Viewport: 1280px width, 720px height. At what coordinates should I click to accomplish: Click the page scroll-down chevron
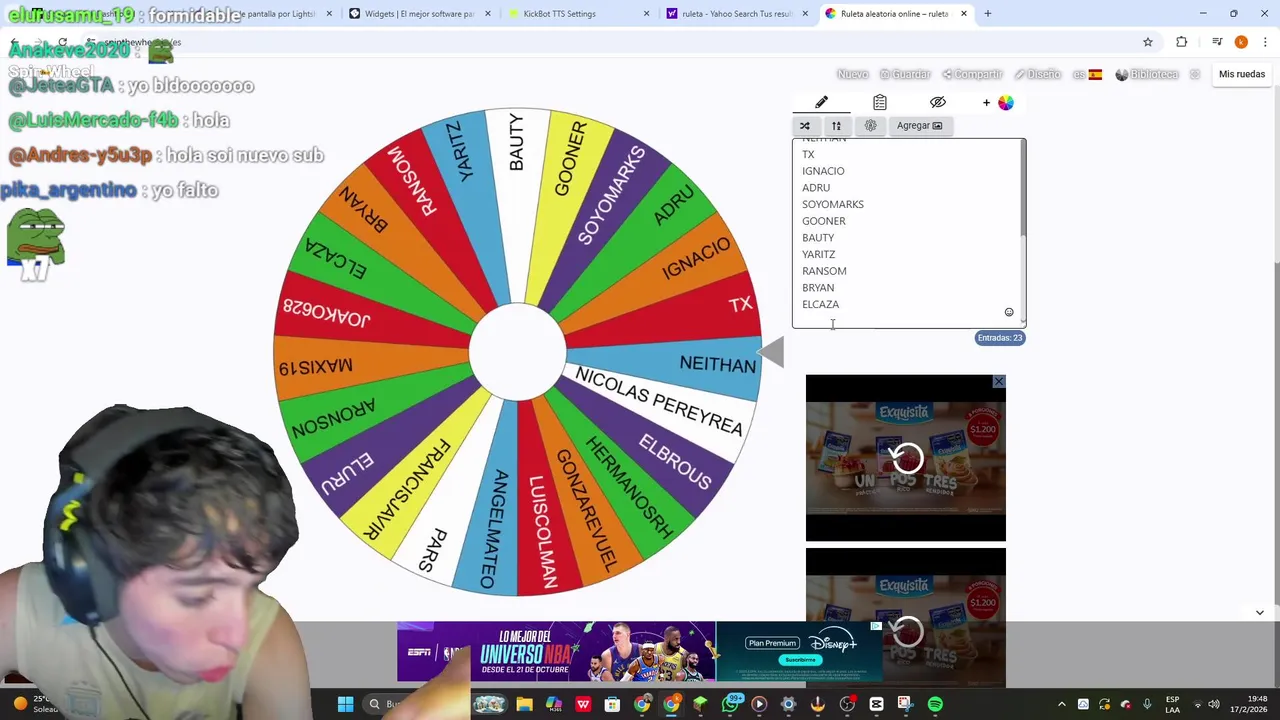(x=1259, y=612)
